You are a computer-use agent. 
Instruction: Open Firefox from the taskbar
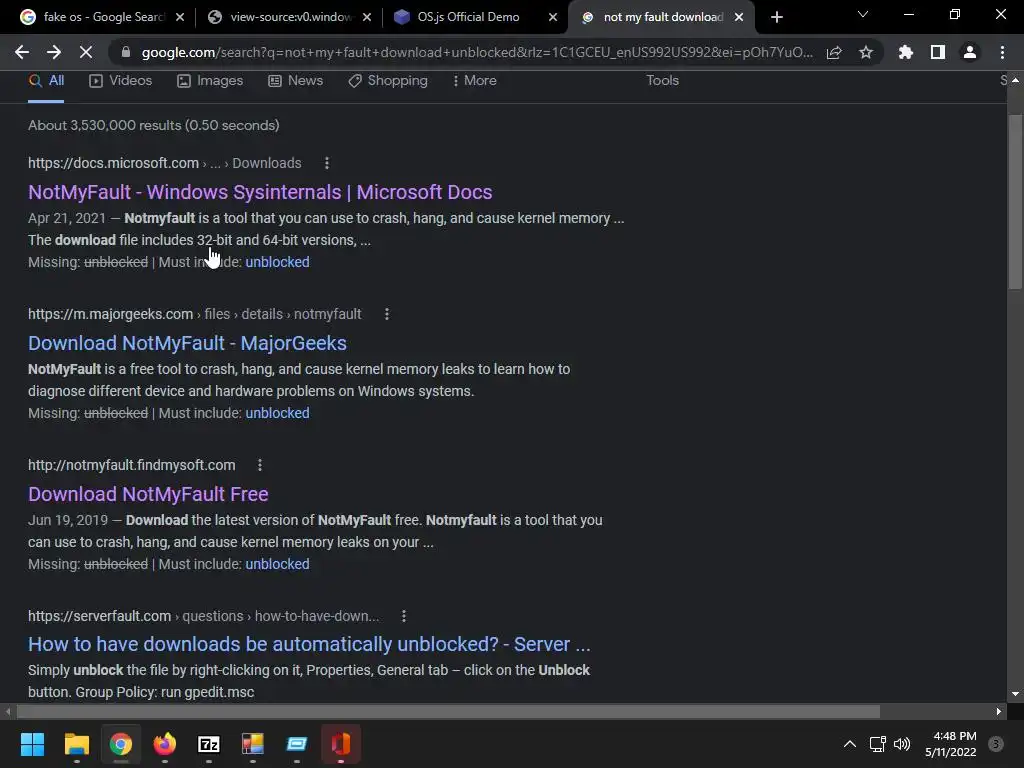point(165,744)
